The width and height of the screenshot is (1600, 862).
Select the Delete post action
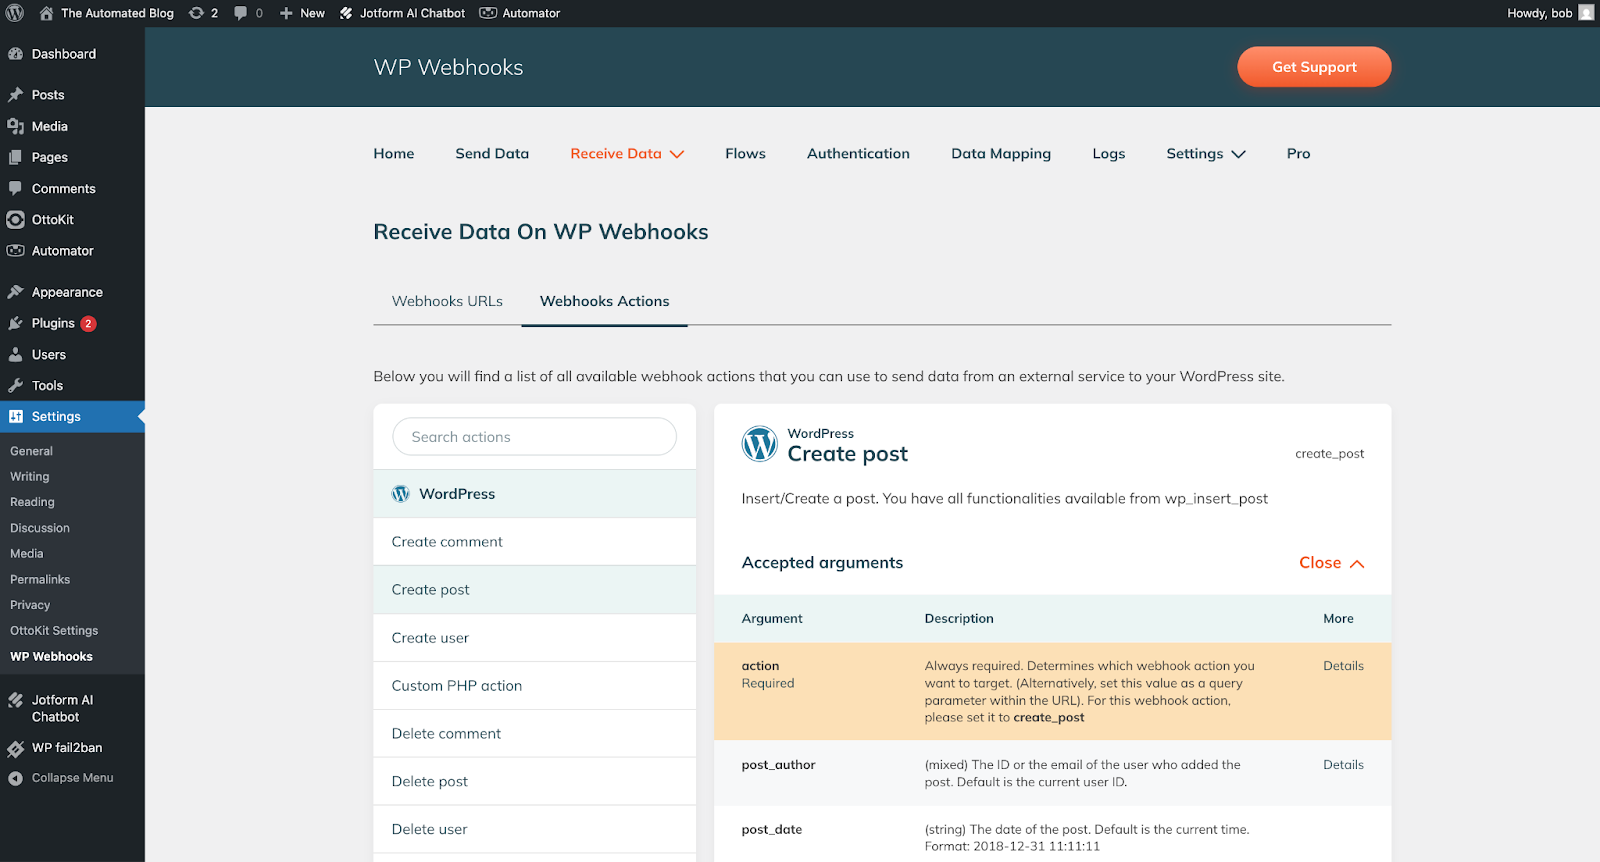(535, 782)
